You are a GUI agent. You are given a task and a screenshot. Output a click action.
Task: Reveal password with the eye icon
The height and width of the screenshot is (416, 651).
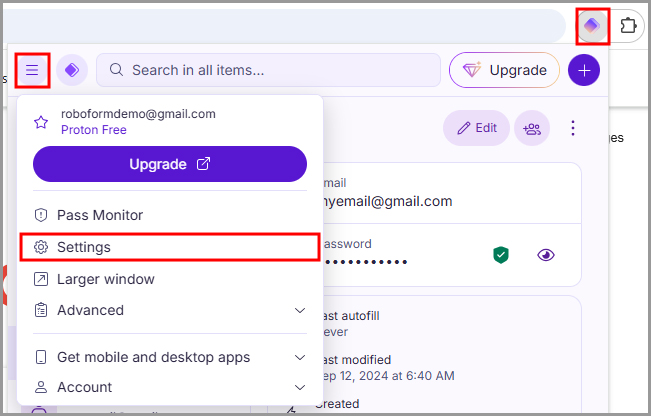pyautogui.click(x=546, y=255)
